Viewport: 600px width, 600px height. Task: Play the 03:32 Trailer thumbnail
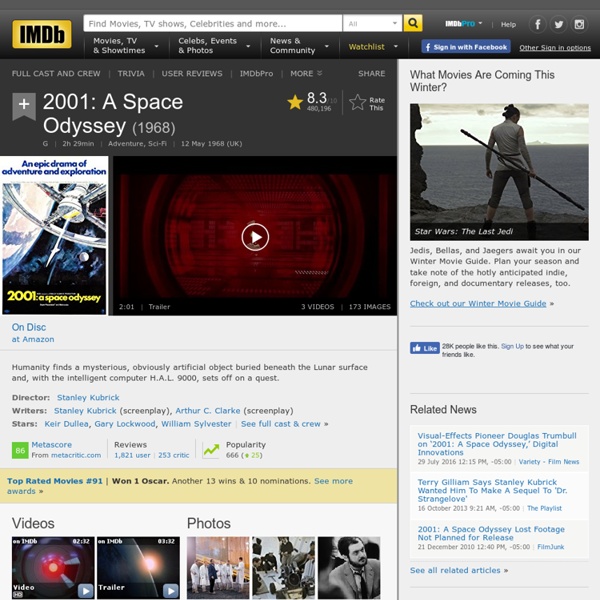coord(138,567)
